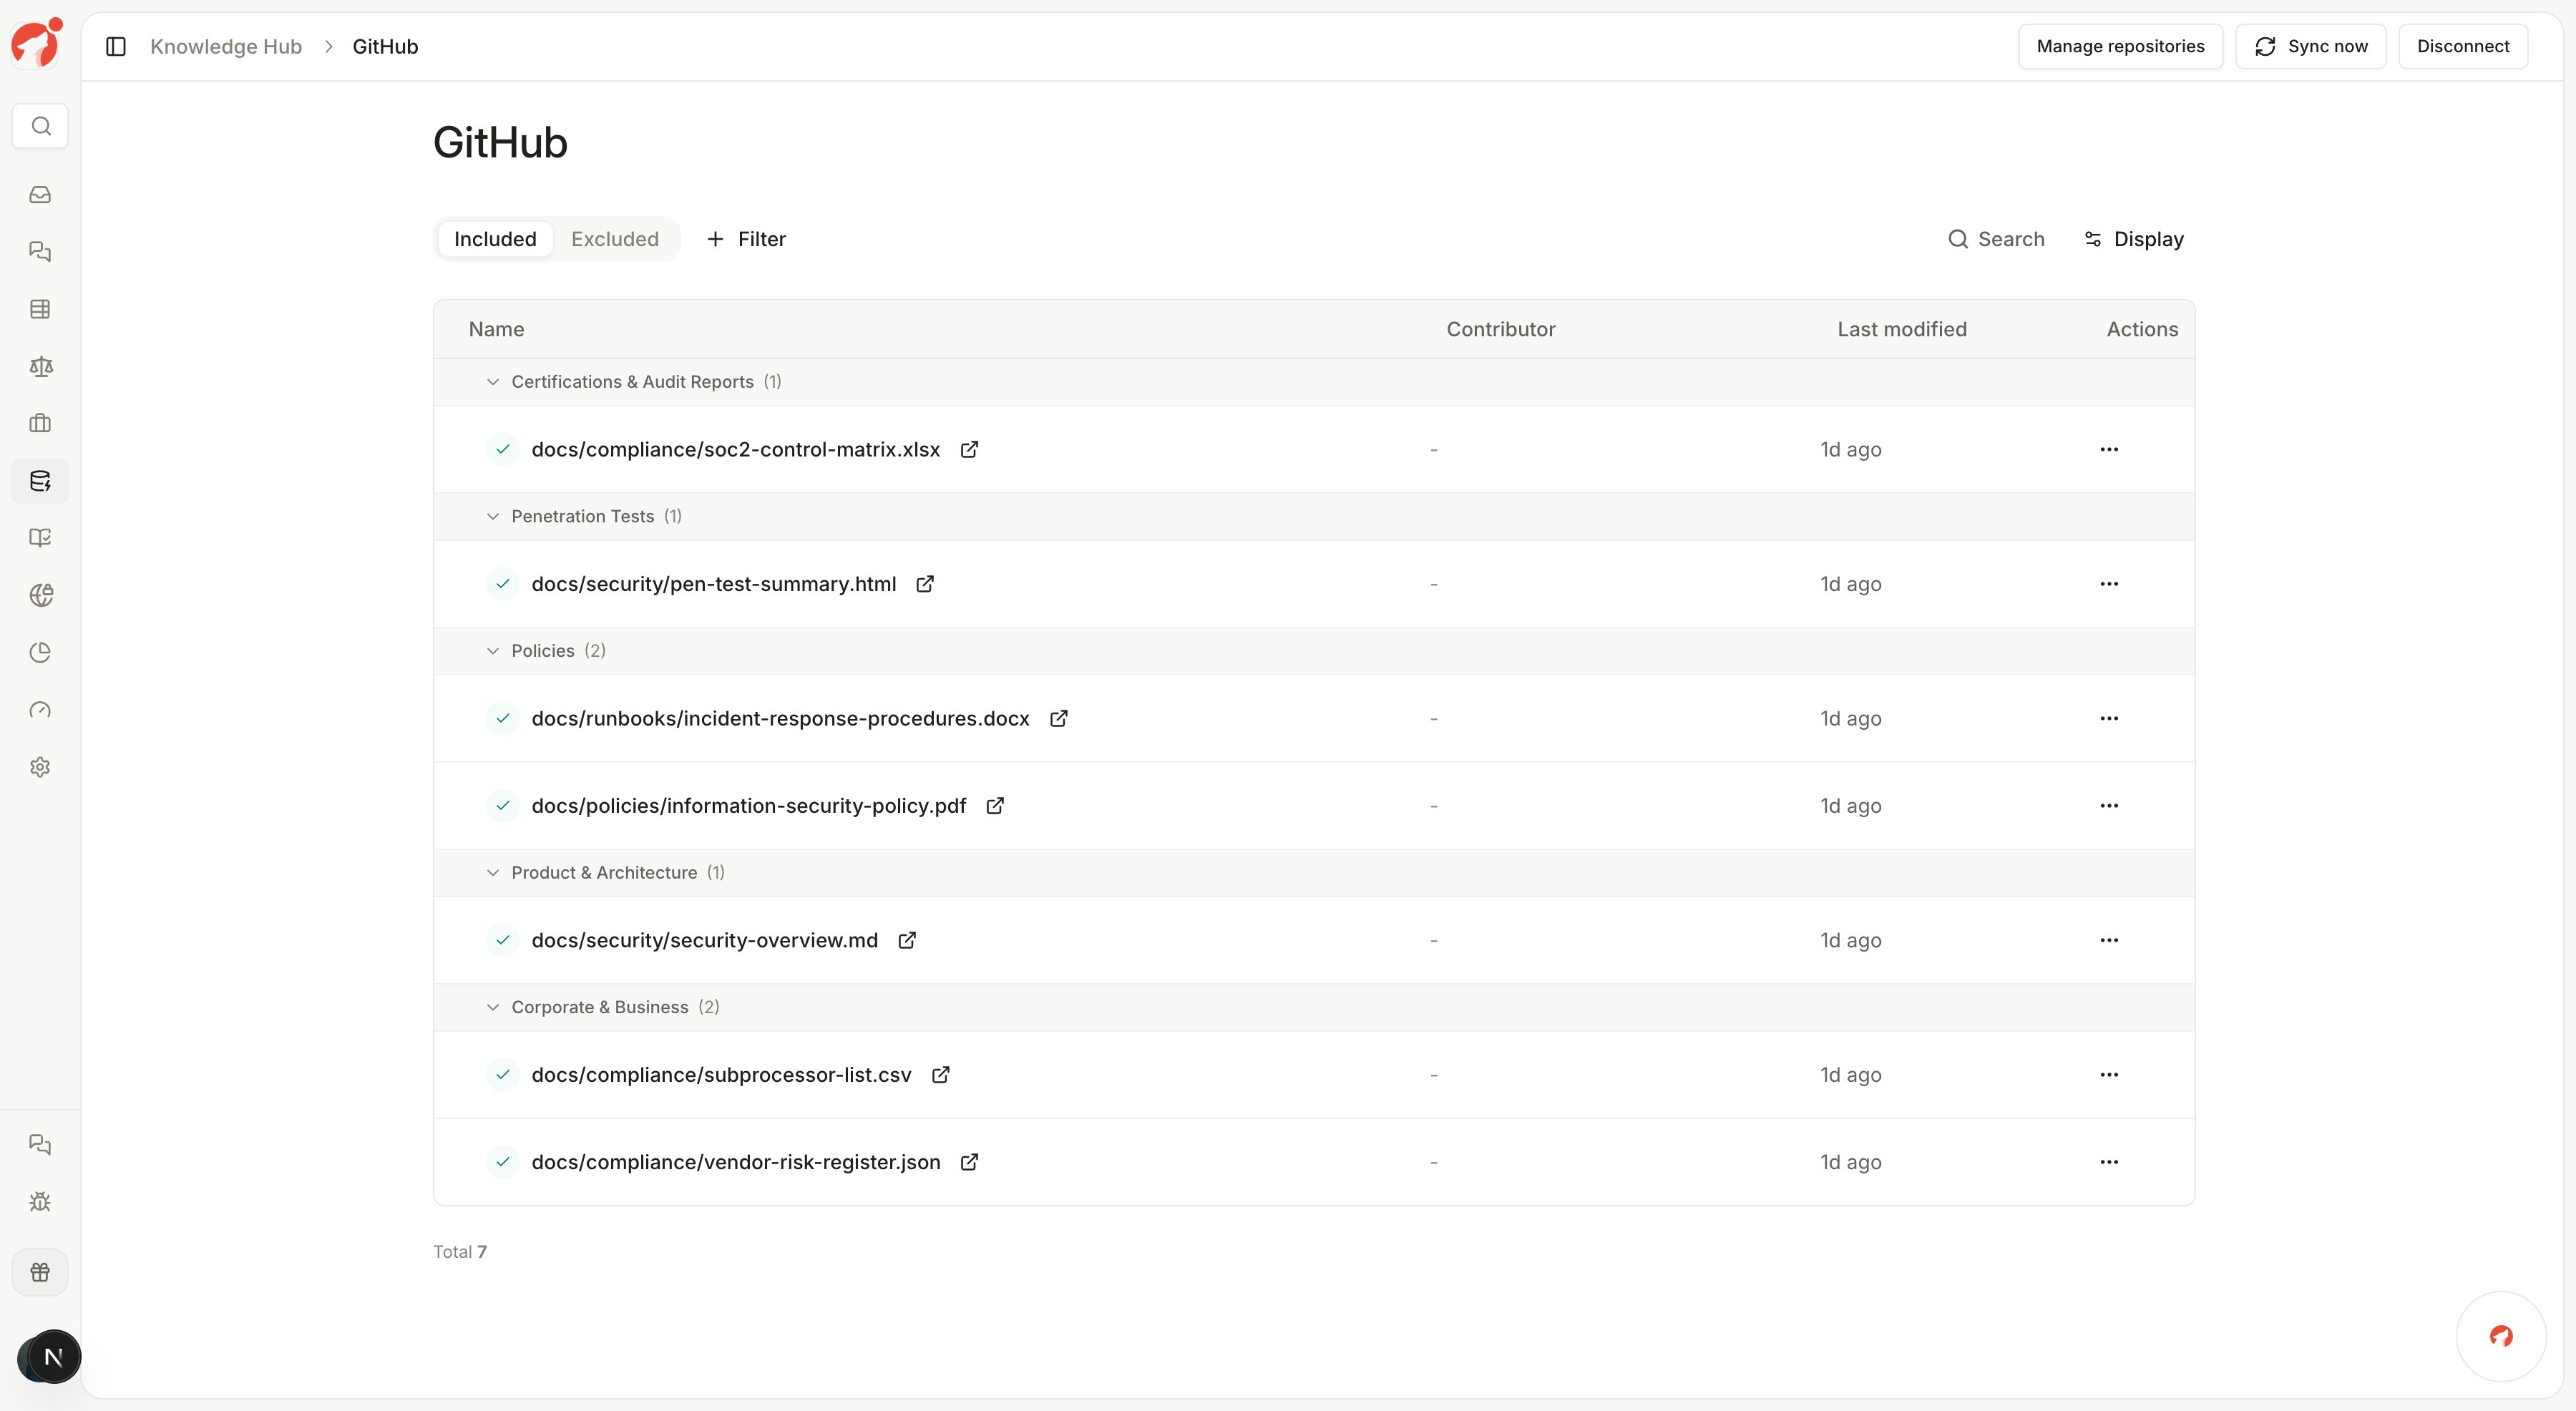Click the GitHub breadcrumb item
The image size is (2576, 1411).
(x=385, y=46)
